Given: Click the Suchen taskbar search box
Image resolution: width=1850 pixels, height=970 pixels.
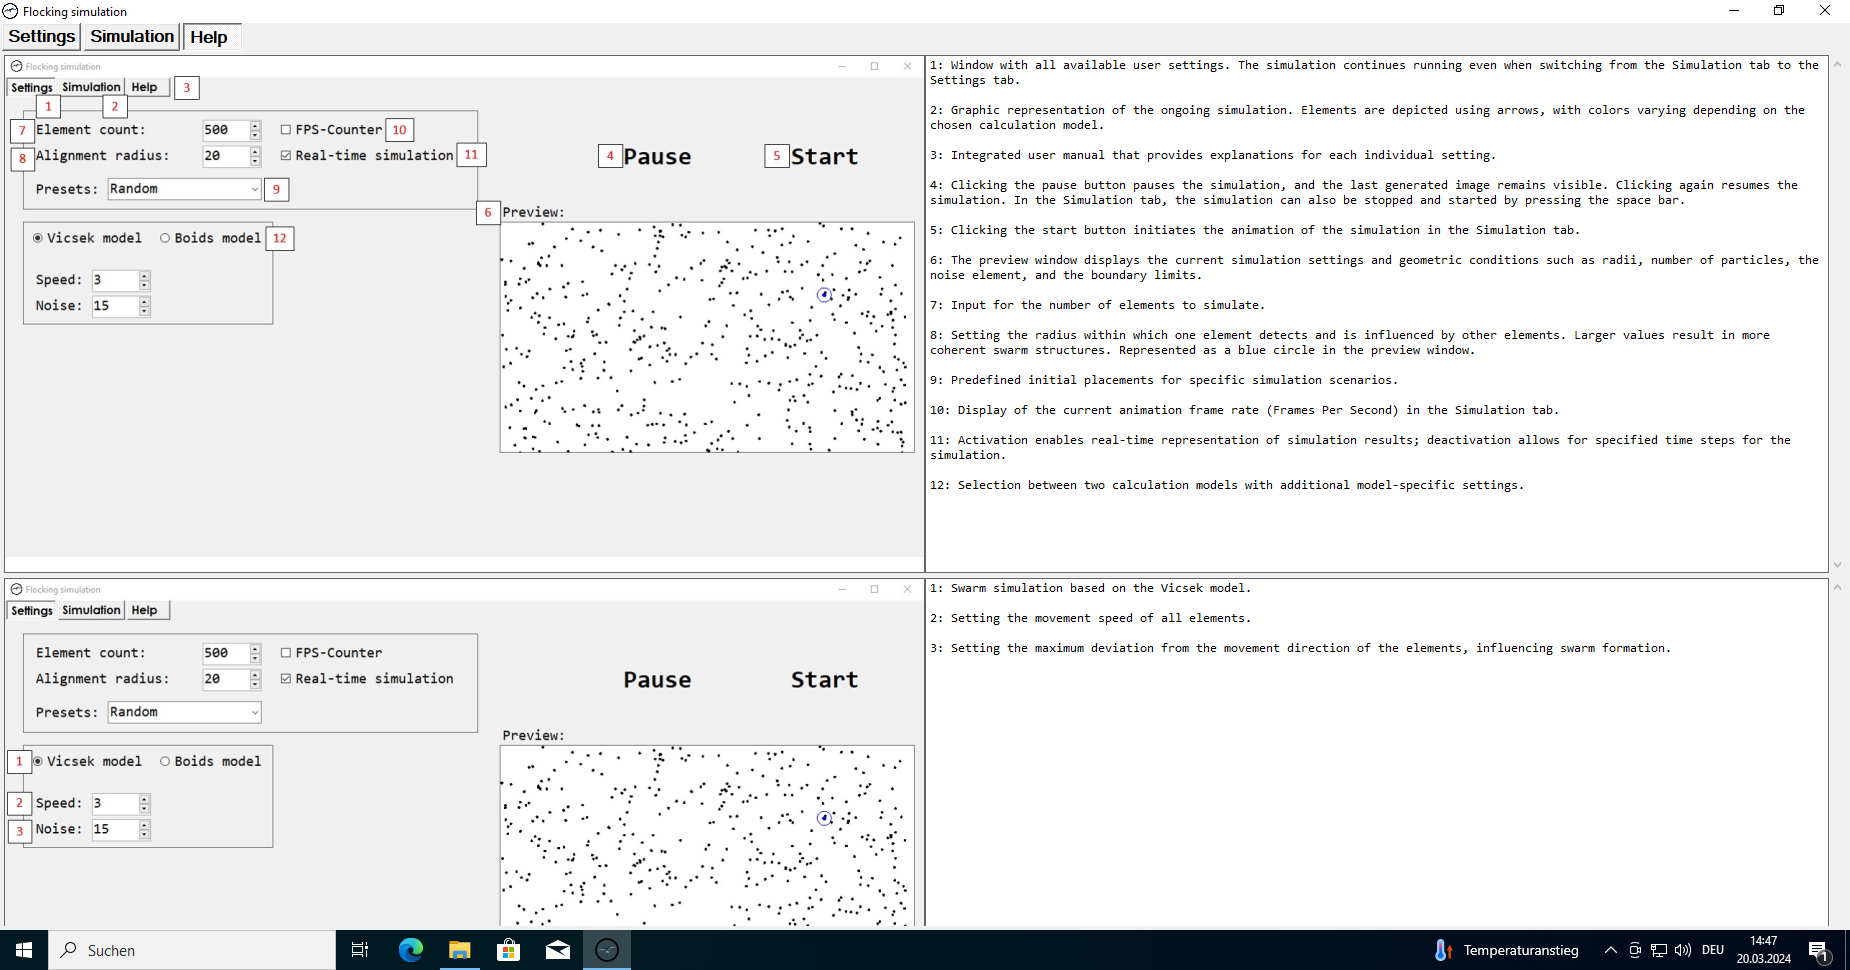Looking at the screenshot, I should click(x=192, y=950).
